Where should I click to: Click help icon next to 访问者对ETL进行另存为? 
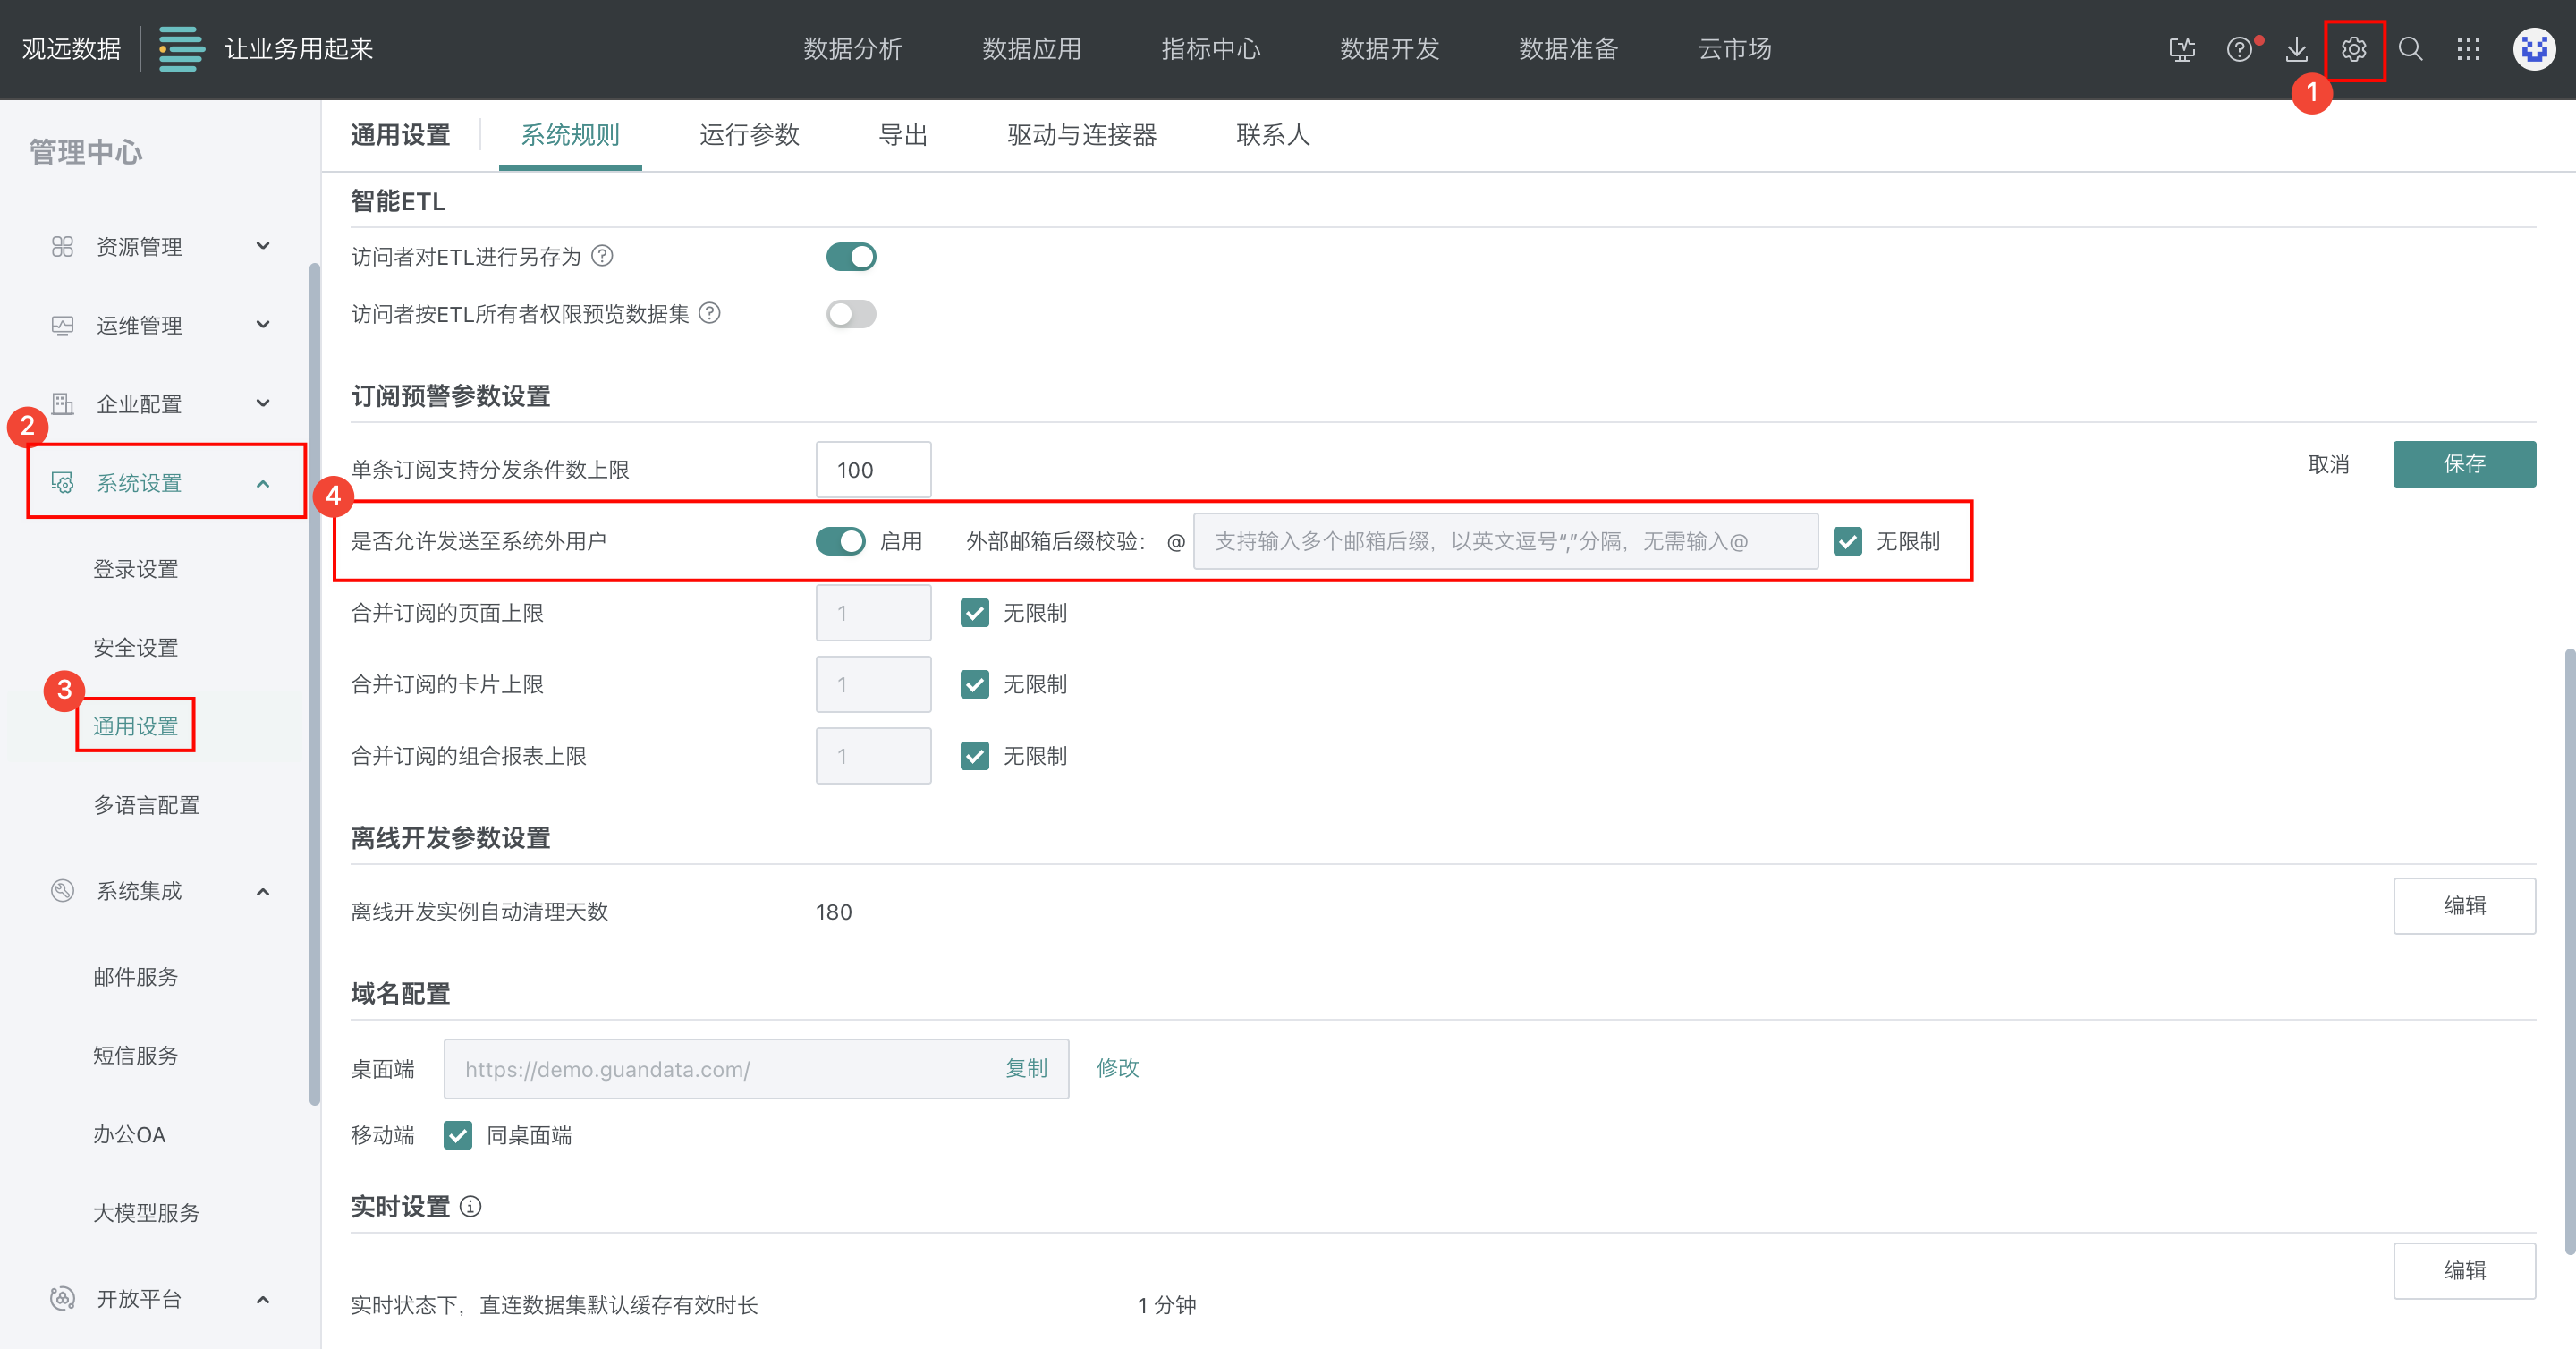tap(602, 256)
